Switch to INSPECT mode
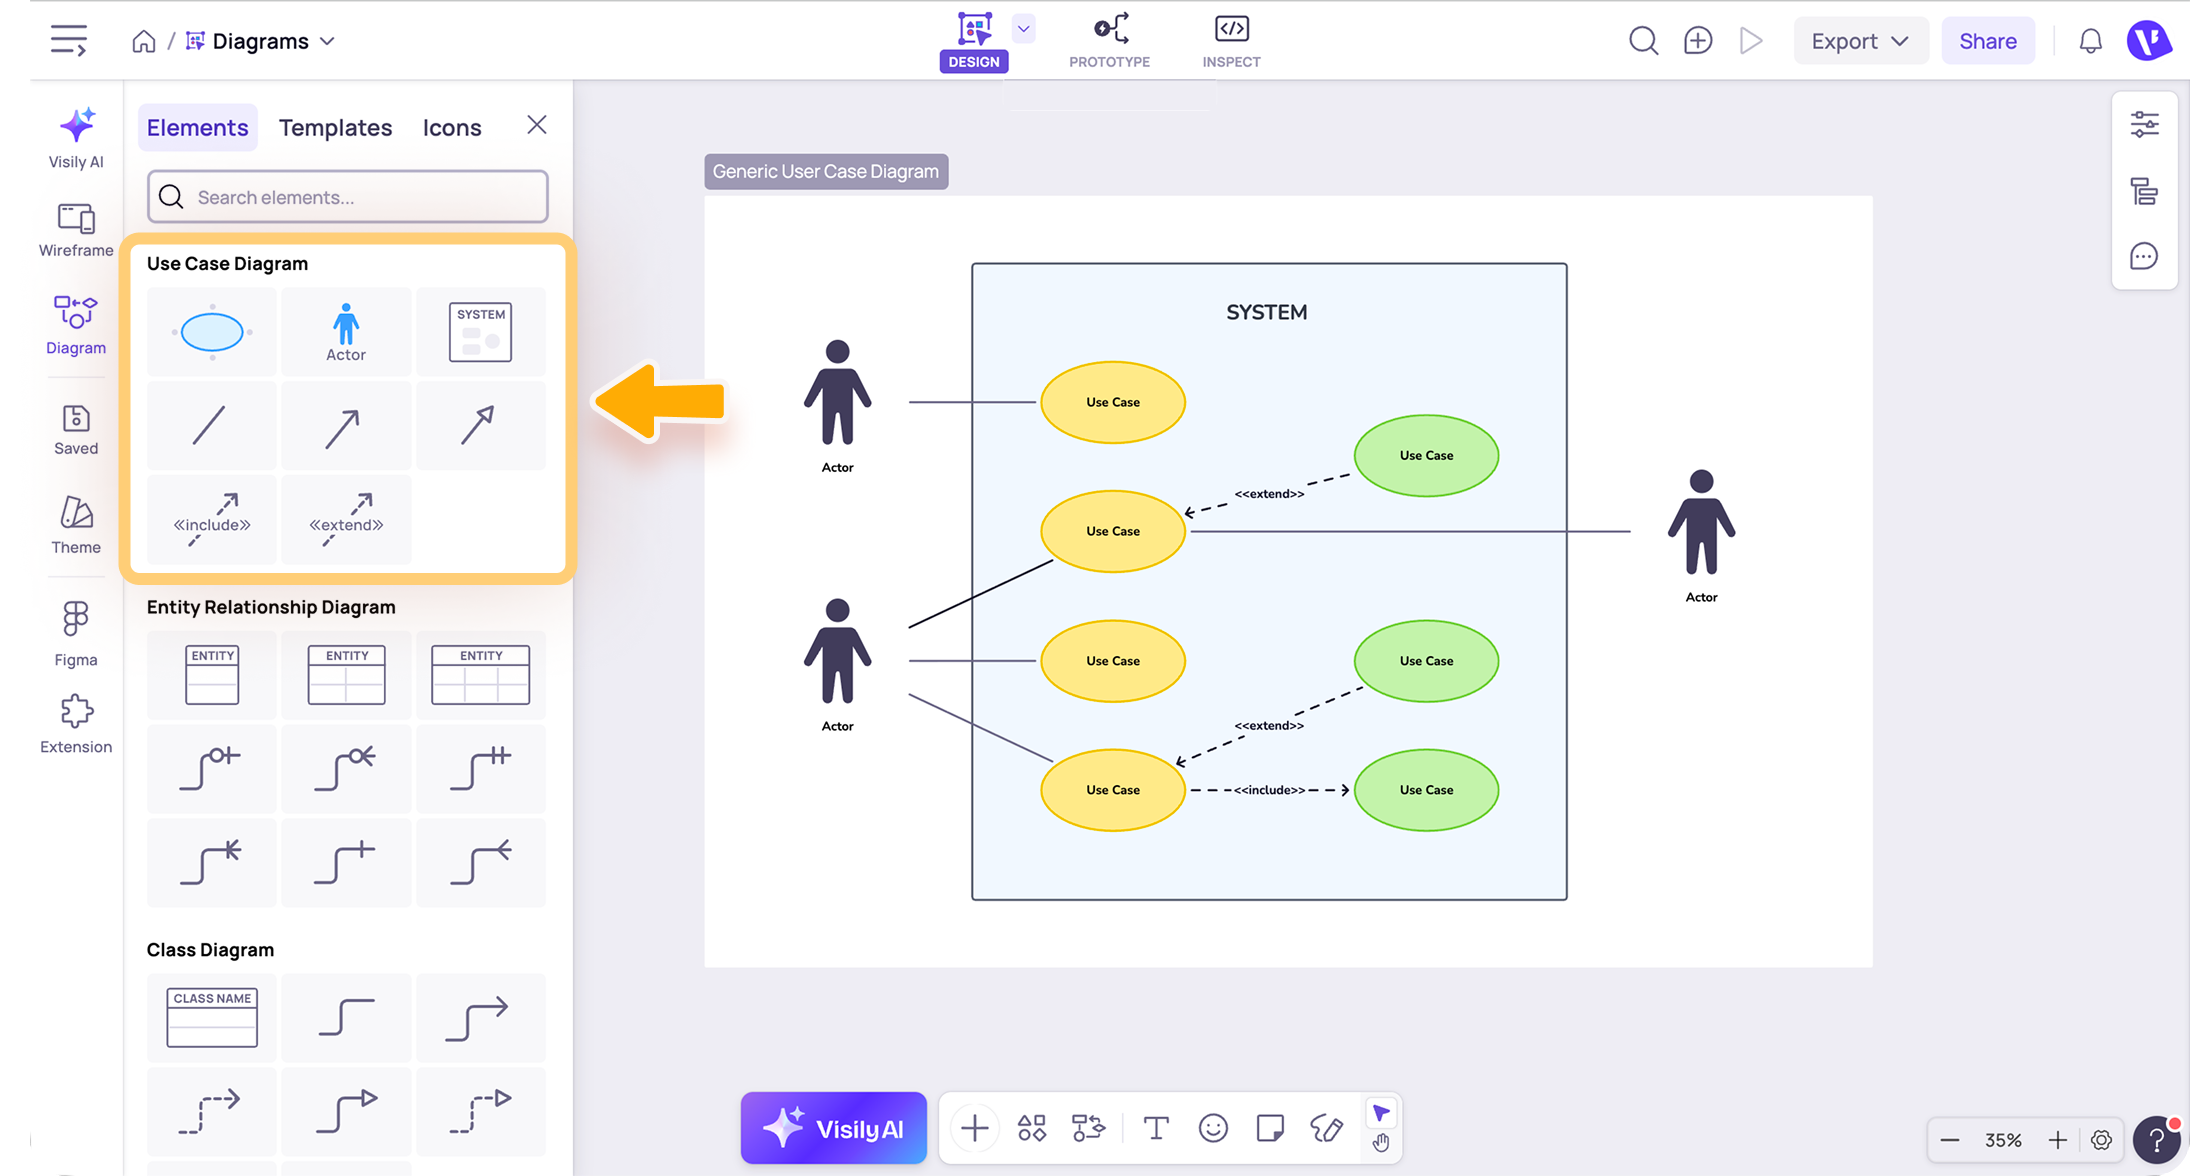This screenshot has width=2190, height=1176. pos(1231,41)
